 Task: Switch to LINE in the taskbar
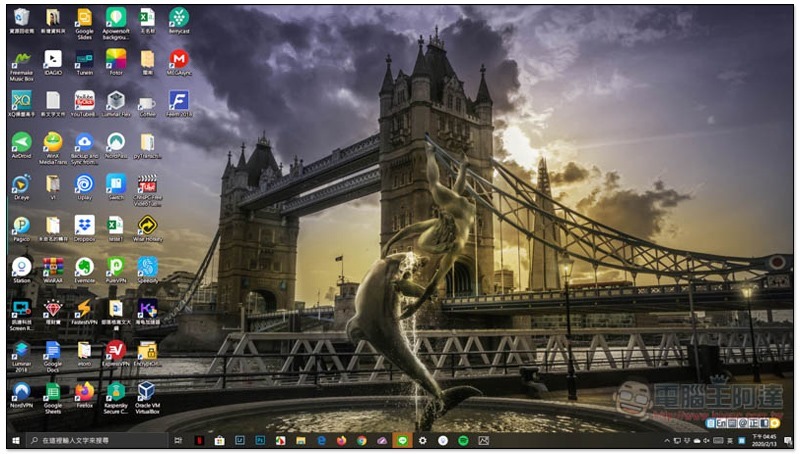tap(402, 440)
